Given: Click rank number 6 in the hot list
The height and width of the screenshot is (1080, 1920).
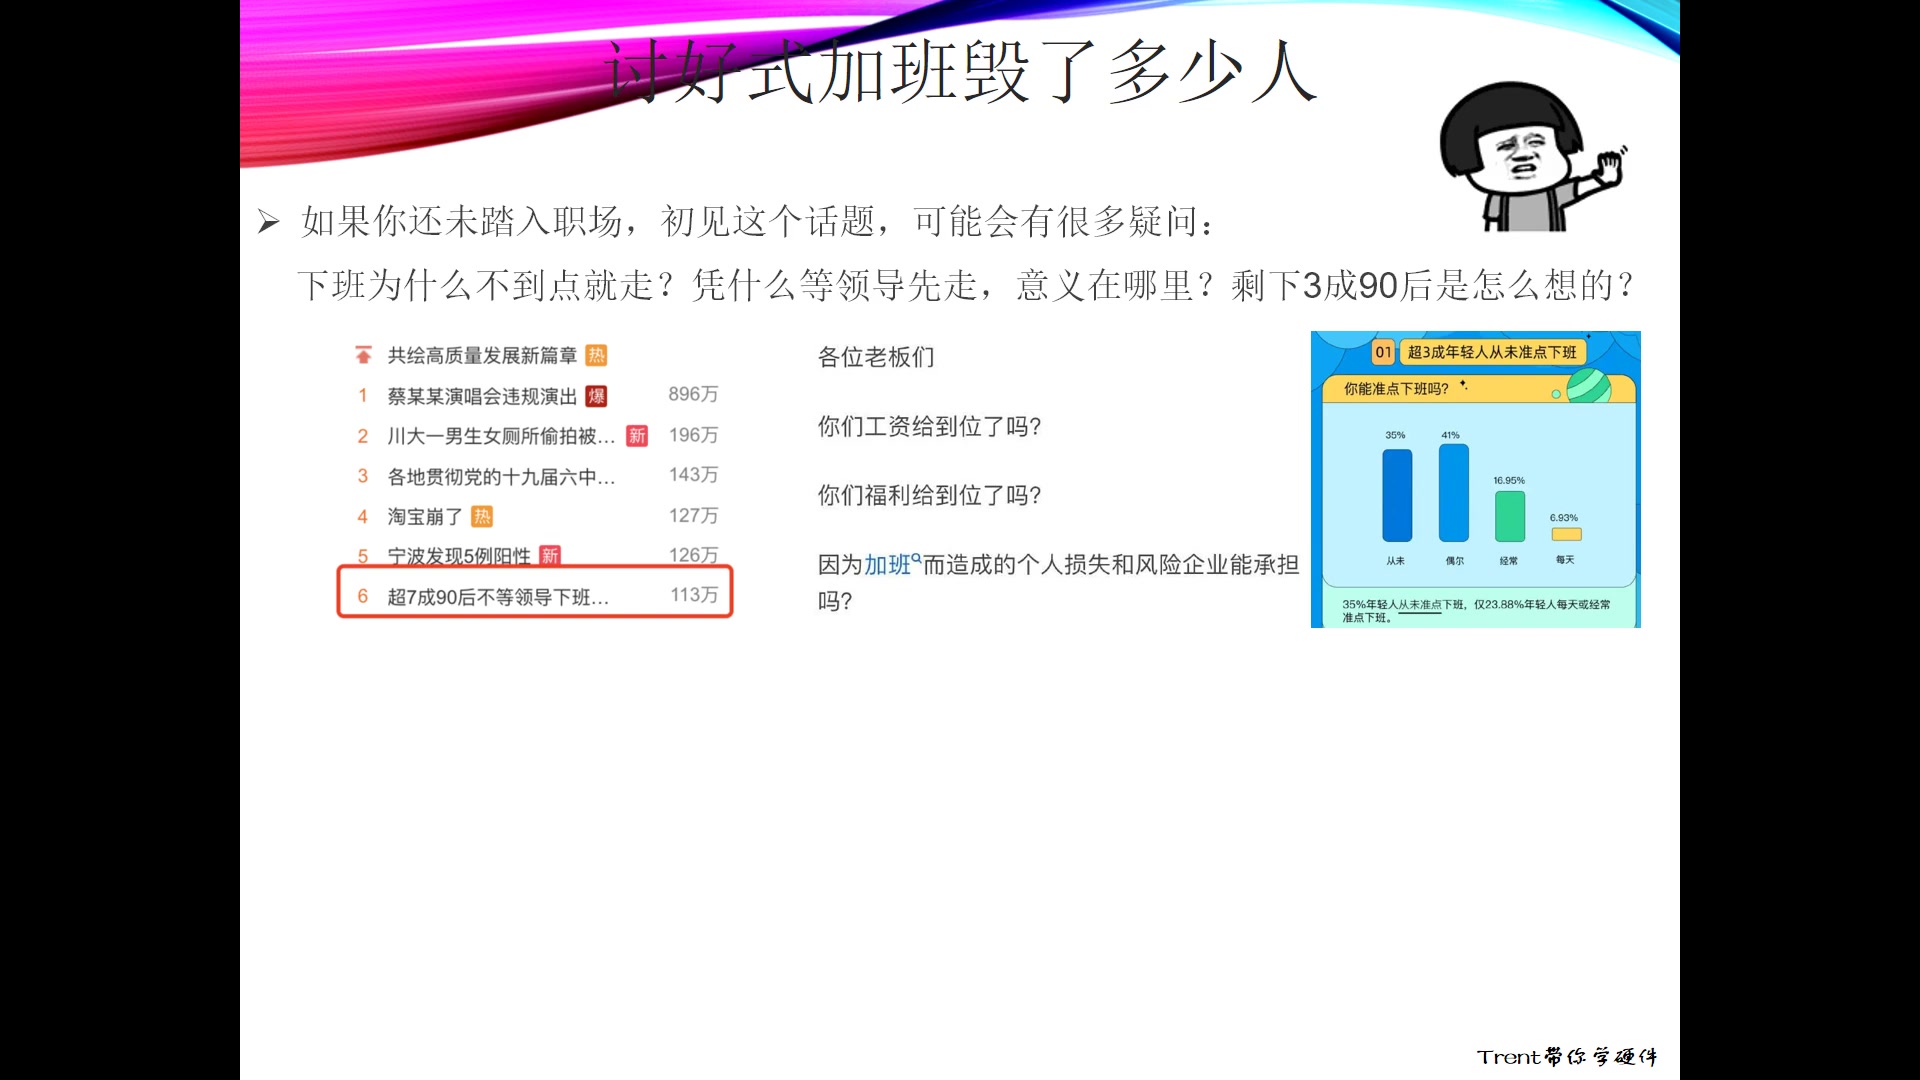Looking at the screenshot, I should pos(363,596).
